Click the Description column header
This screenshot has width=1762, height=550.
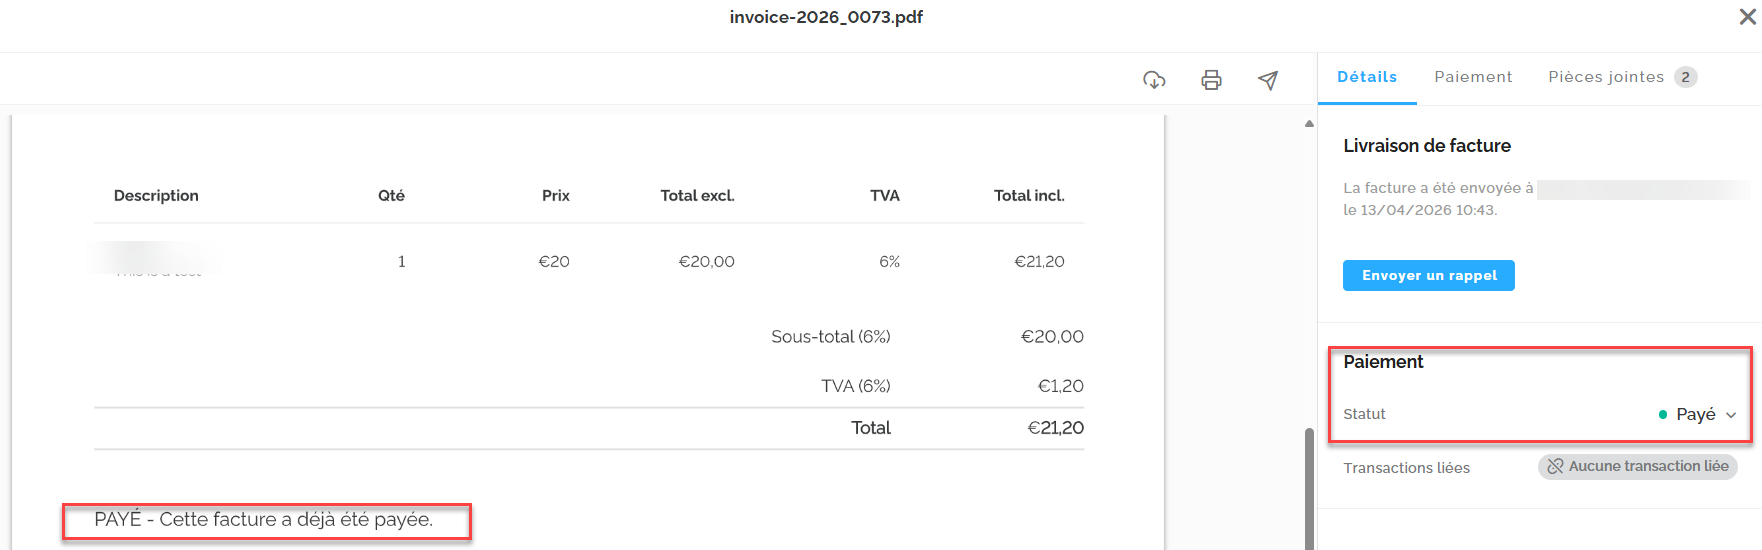point(156,195)
